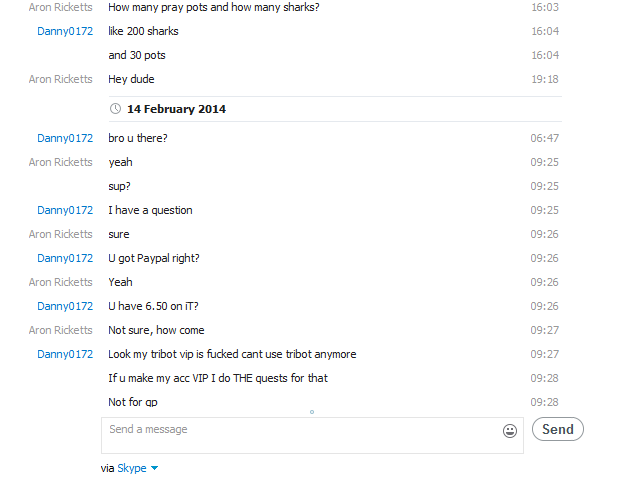Select the 'U have 6.50 on iT?' message
The image size is (640, 482).
[x=153, y=306]
